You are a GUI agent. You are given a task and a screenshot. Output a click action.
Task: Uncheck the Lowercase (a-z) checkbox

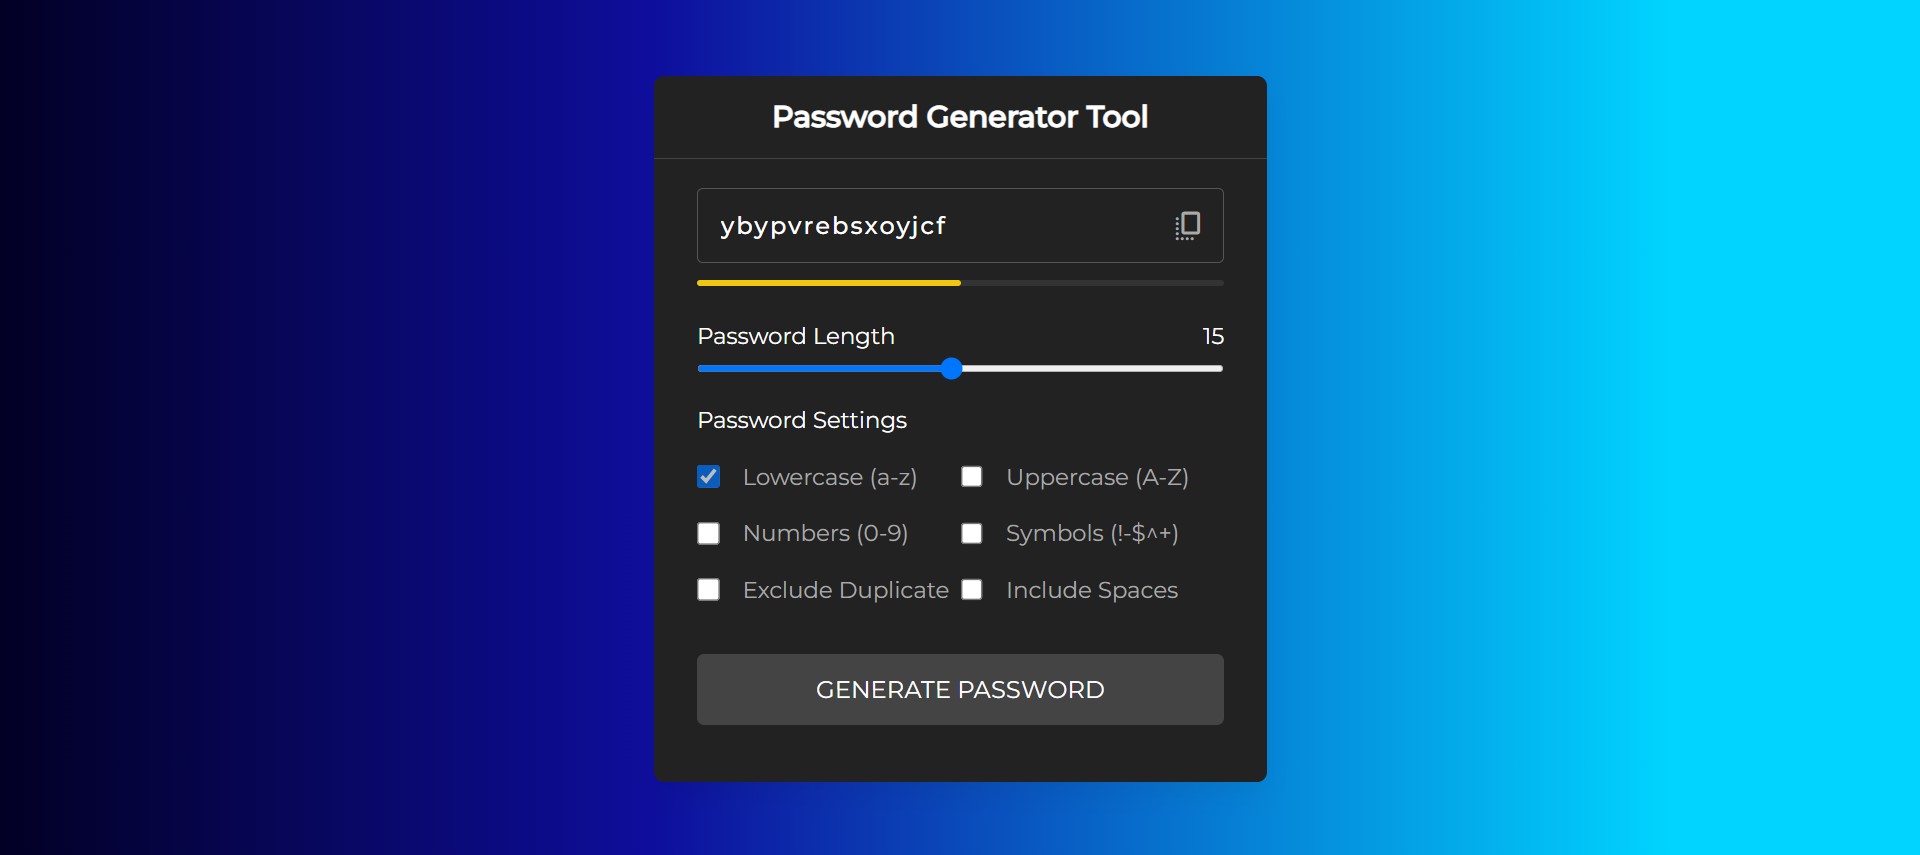click(709, 477)
